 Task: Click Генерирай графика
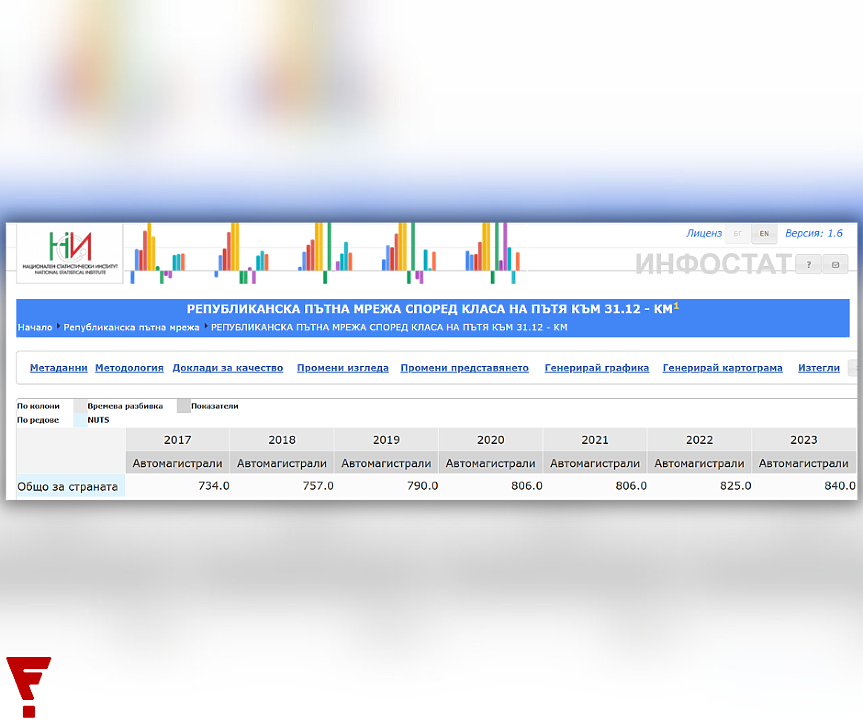click(597, 368)
